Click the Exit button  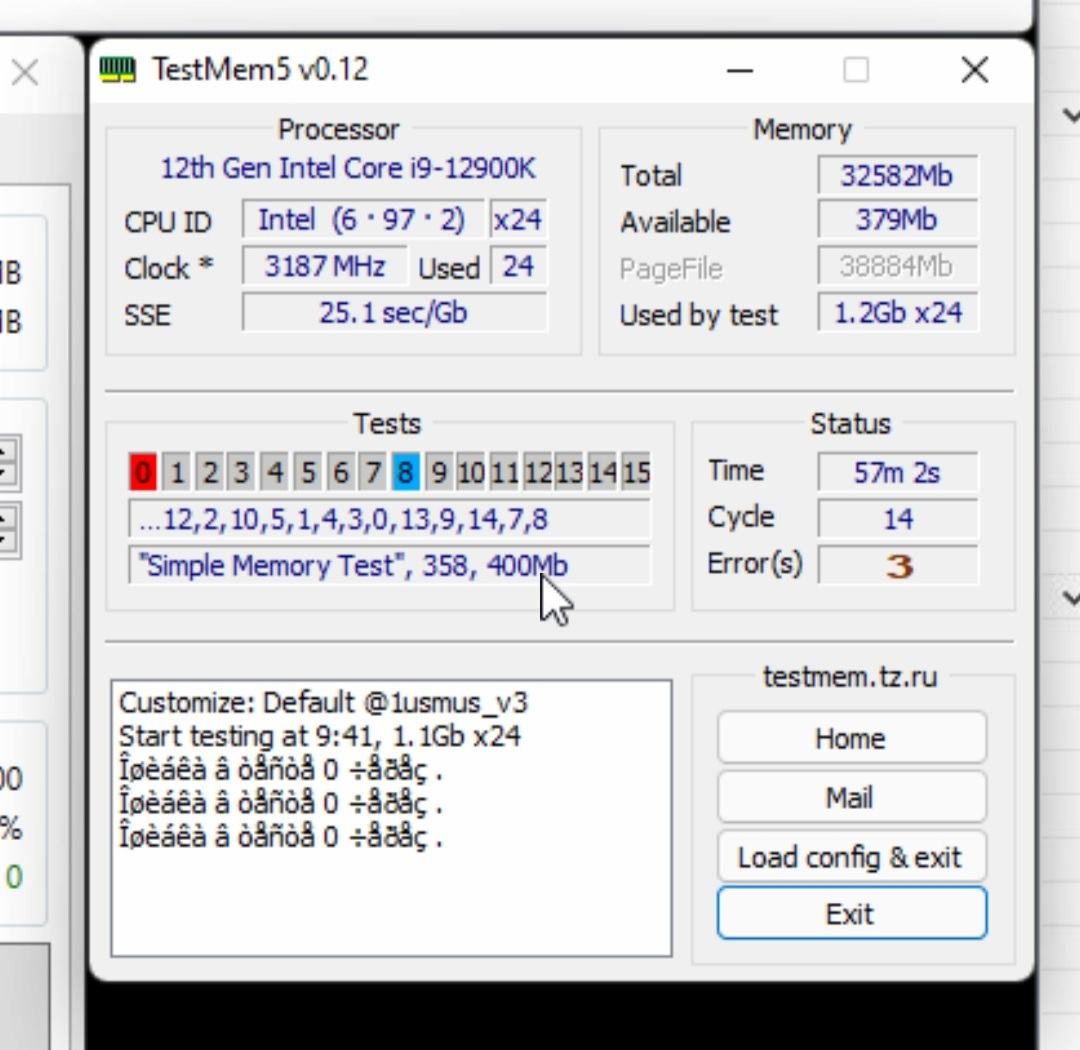point(851,914)
